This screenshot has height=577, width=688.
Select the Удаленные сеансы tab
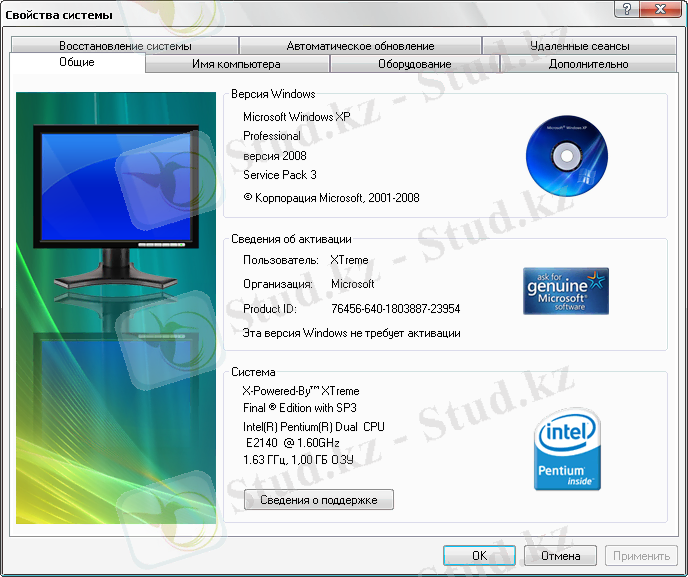point(579,46)
